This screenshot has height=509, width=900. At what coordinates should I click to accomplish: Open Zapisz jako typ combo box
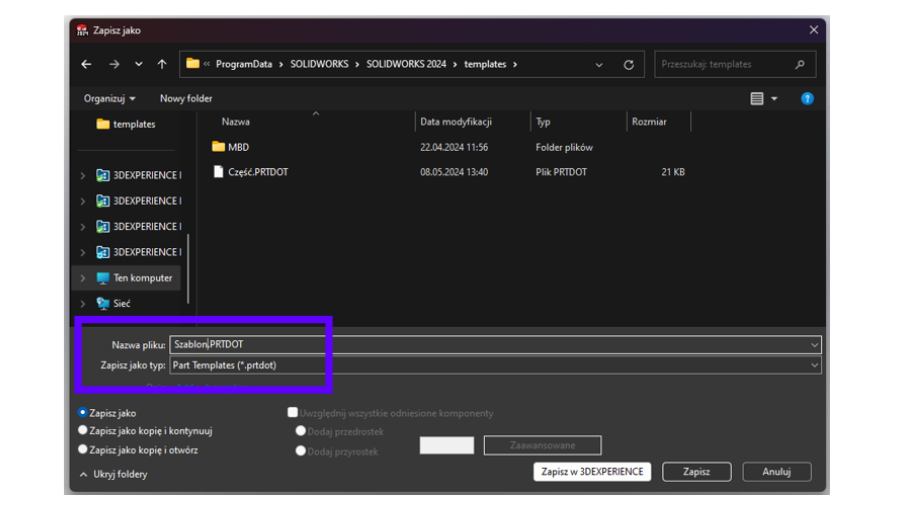pyautogui.click(x=495, y=365)
